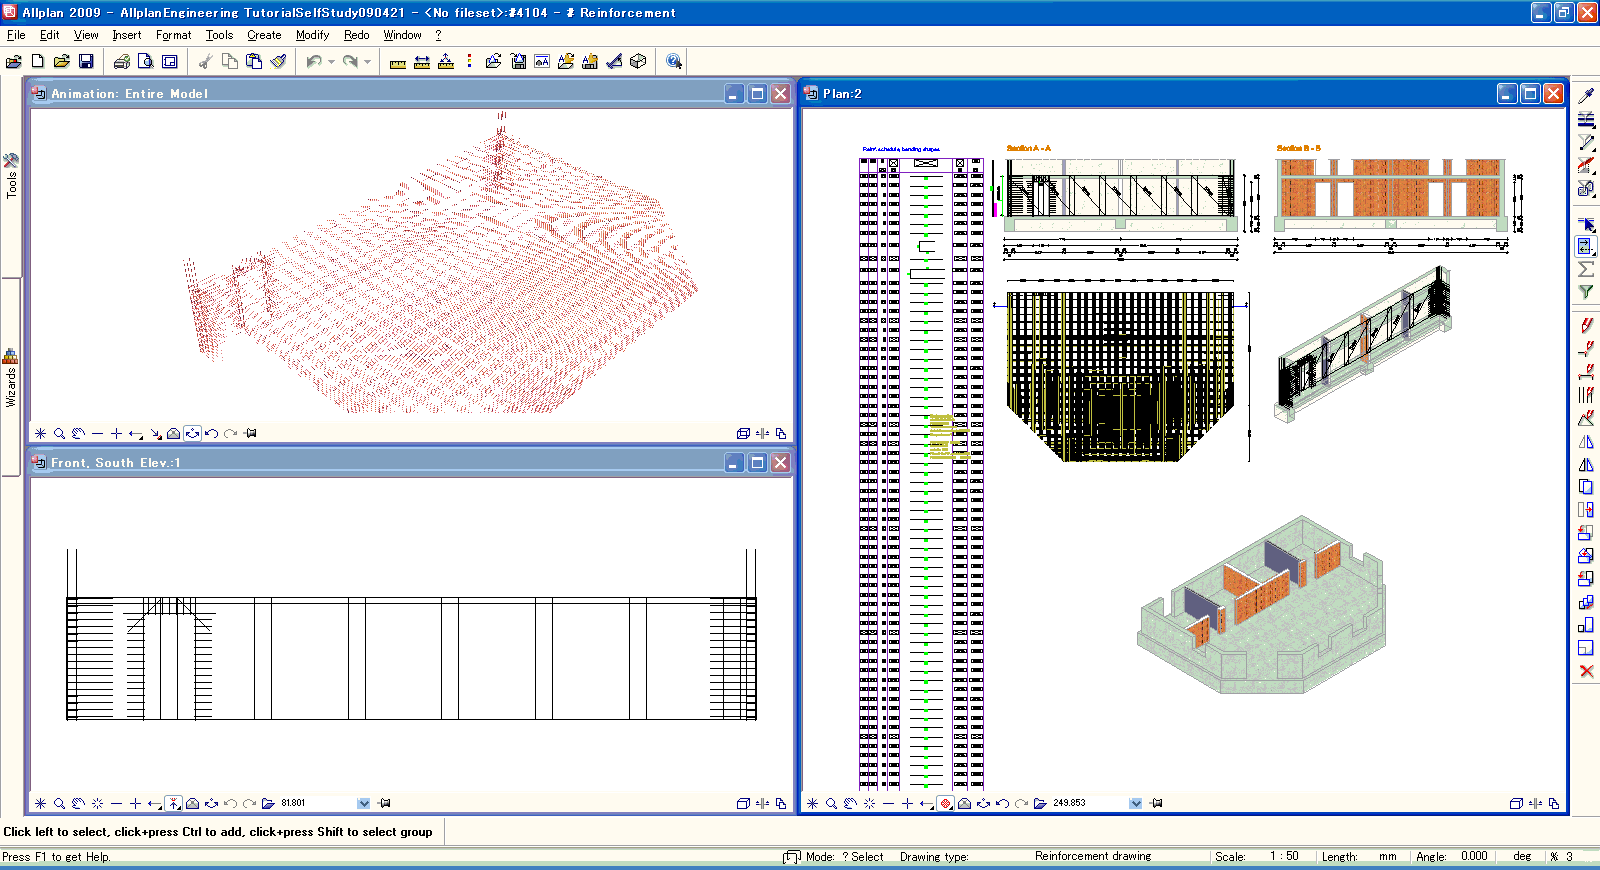The image size is (1600, 870).
Task: Click the orange Section B-B label
Action: point(1298,148)
